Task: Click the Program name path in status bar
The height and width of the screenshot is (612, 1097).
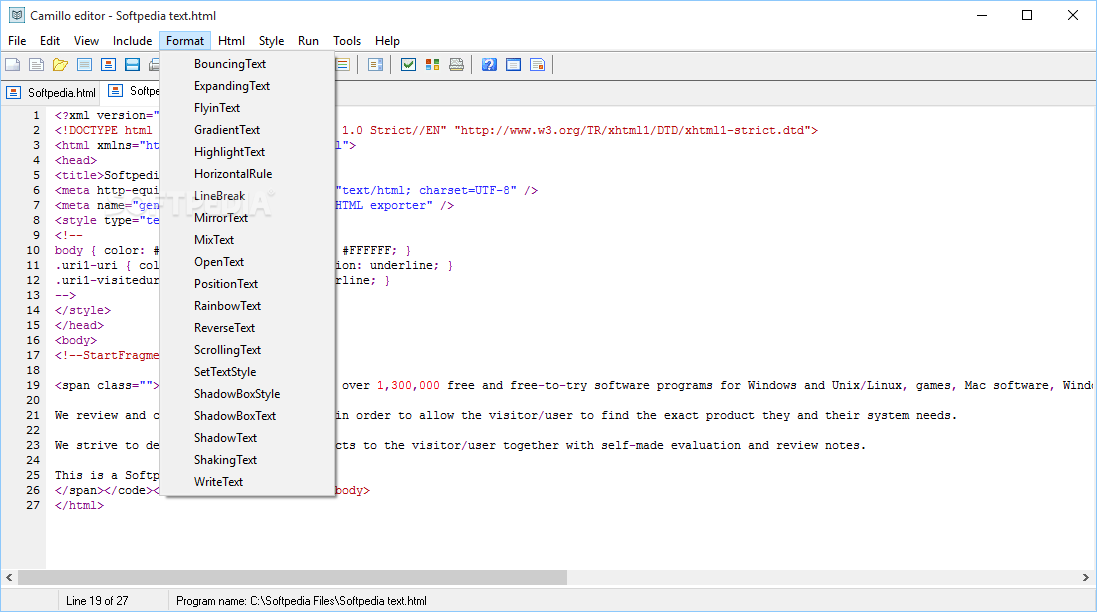Action: pos(302,601)
